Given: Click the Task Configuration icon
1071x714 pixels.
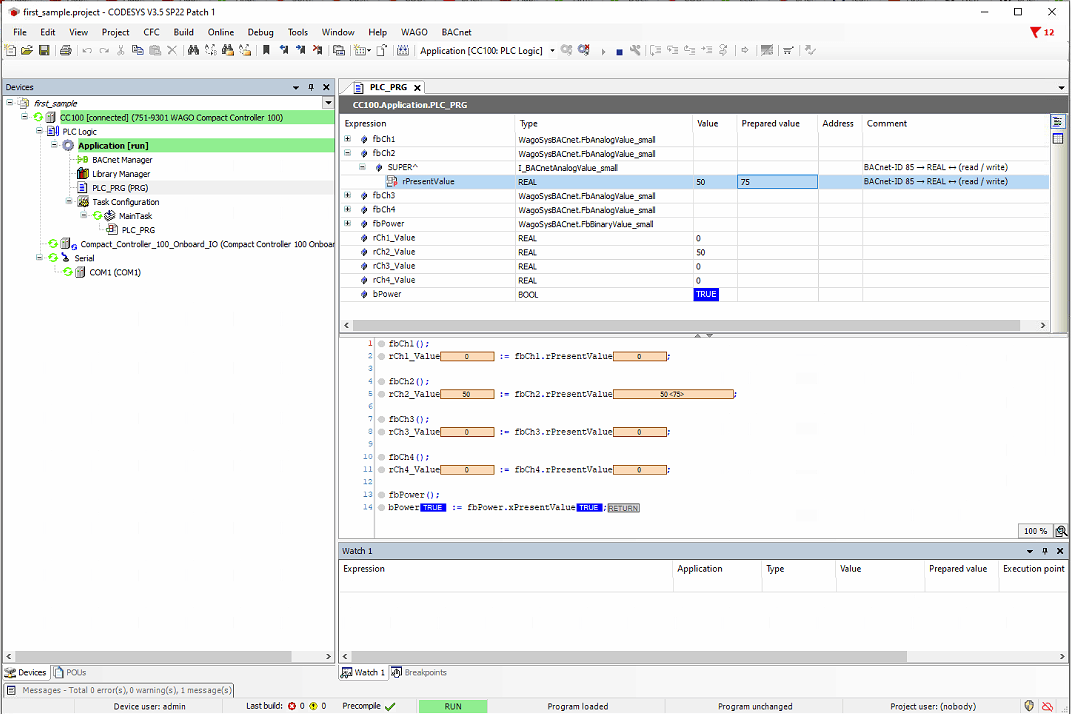Looking at the screenshot, I should [x=83, y=202].
